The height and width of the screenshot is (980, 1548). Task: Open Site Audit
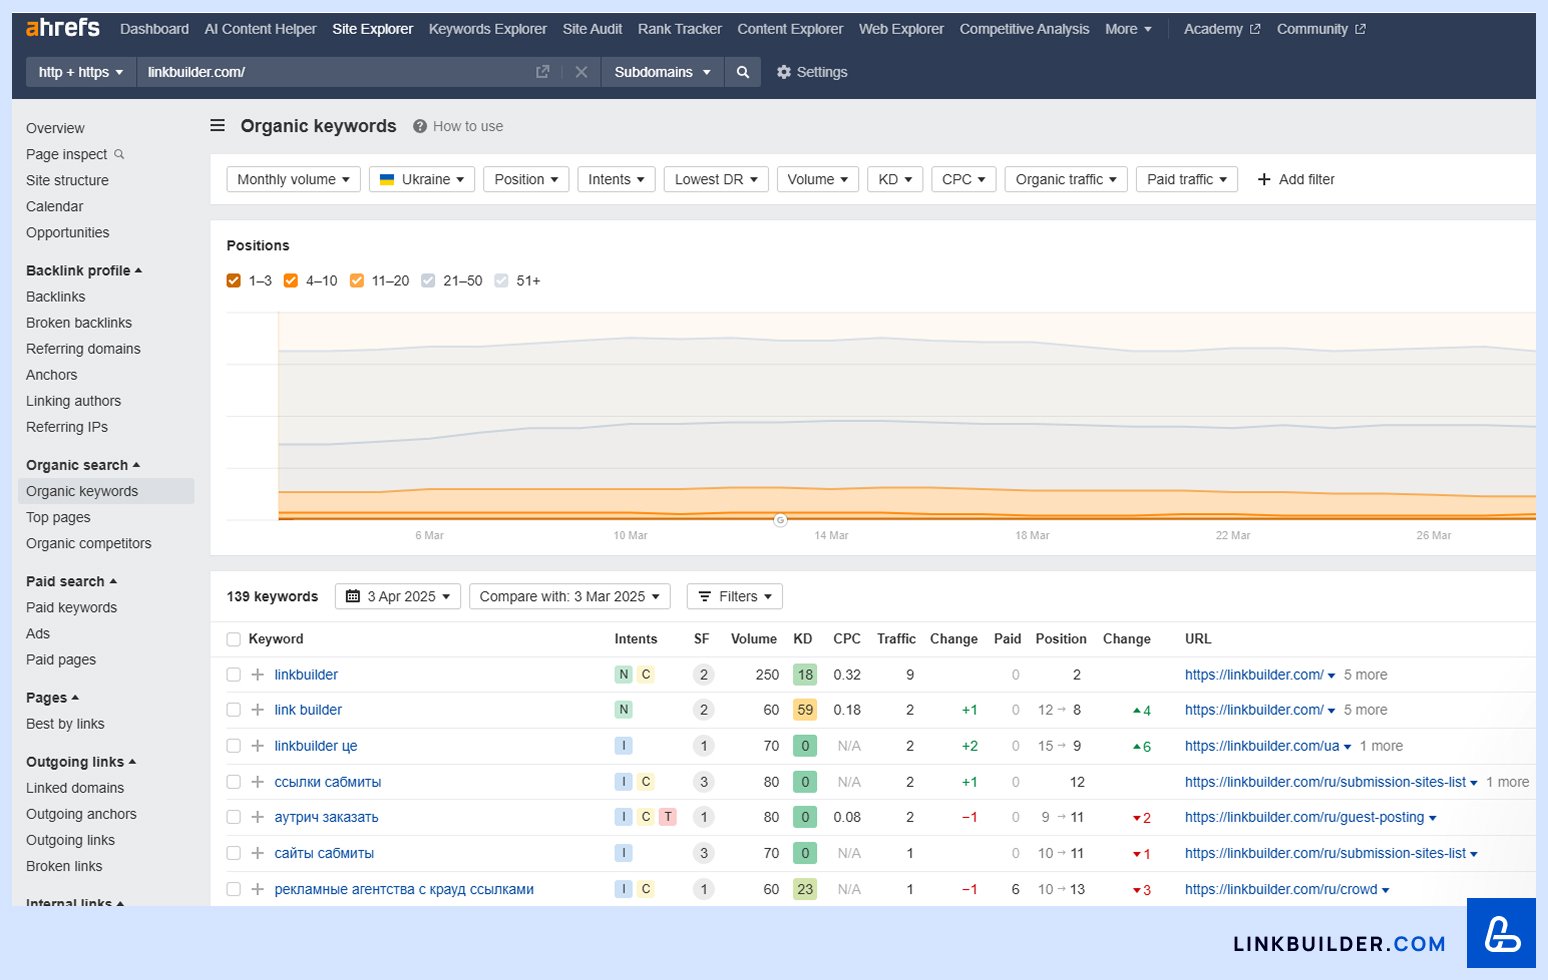[x=592, y=29]
